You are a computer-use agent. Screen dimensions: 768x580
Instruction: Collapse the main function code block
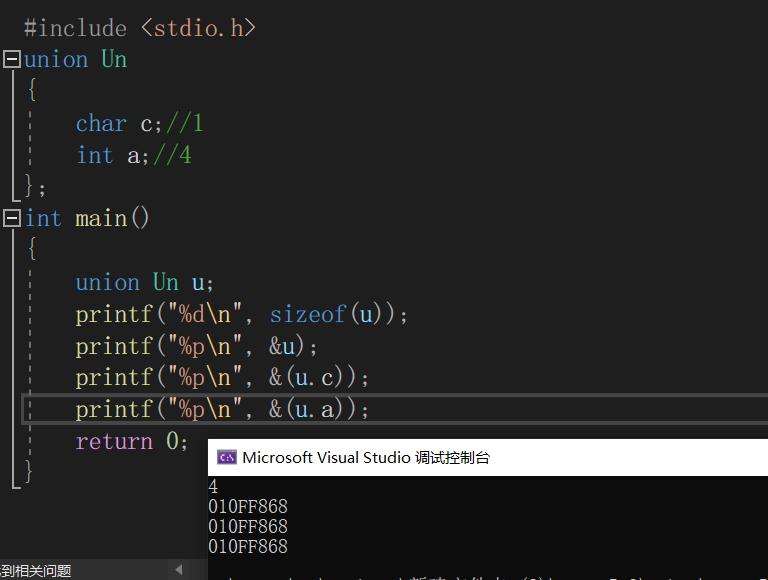12,218
